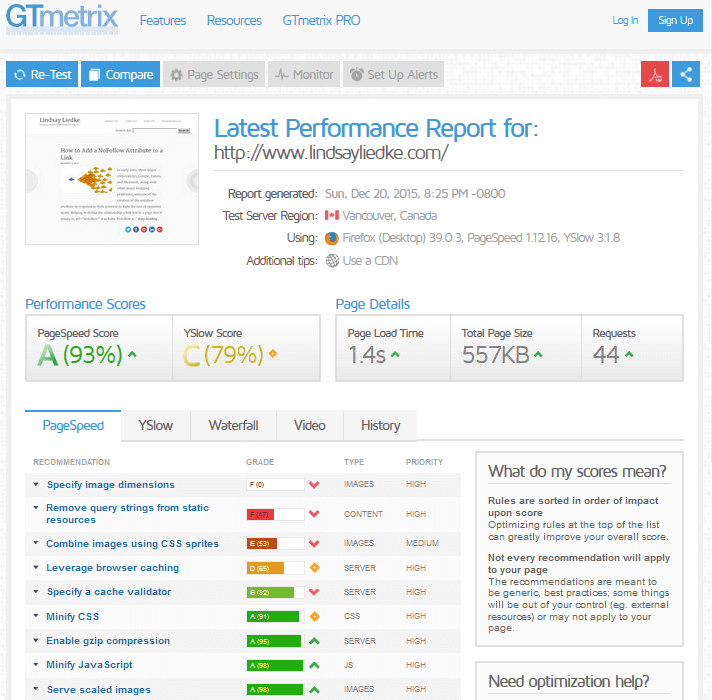The height and width of the screenshot is (700, 712).
Task: Click the Compare button
Action: click(x=120, y=74)
